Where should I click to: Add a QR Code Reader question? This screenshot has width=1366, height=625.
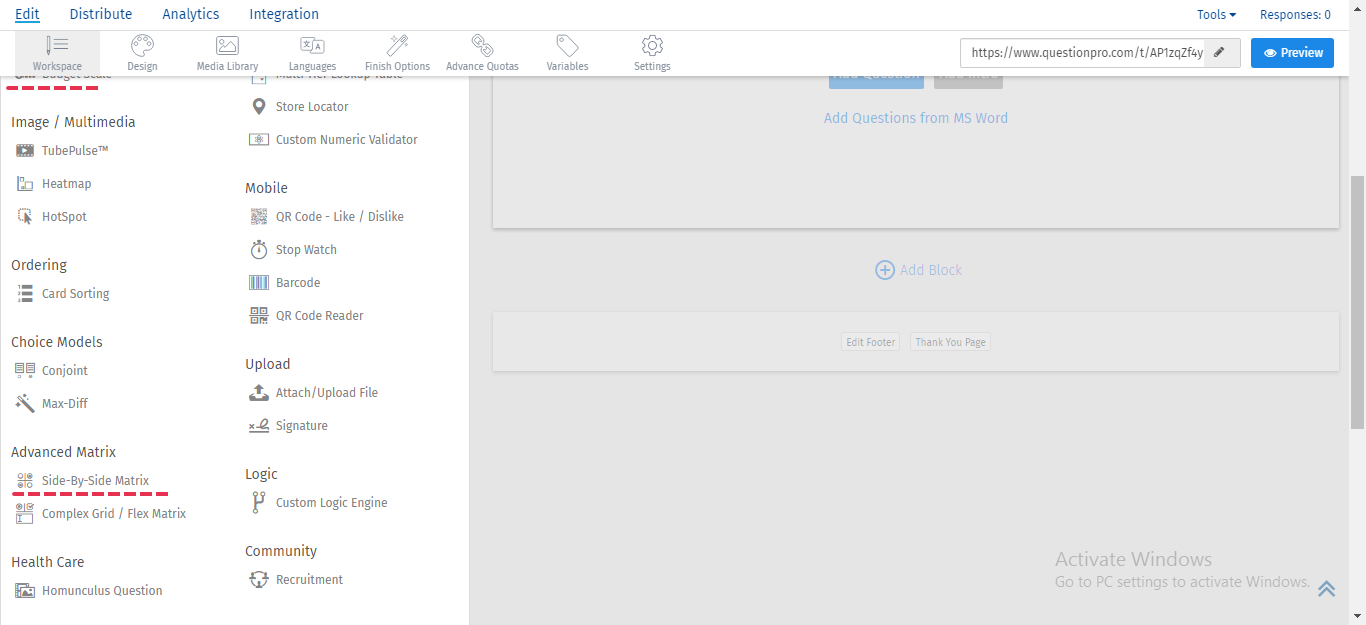319,316
